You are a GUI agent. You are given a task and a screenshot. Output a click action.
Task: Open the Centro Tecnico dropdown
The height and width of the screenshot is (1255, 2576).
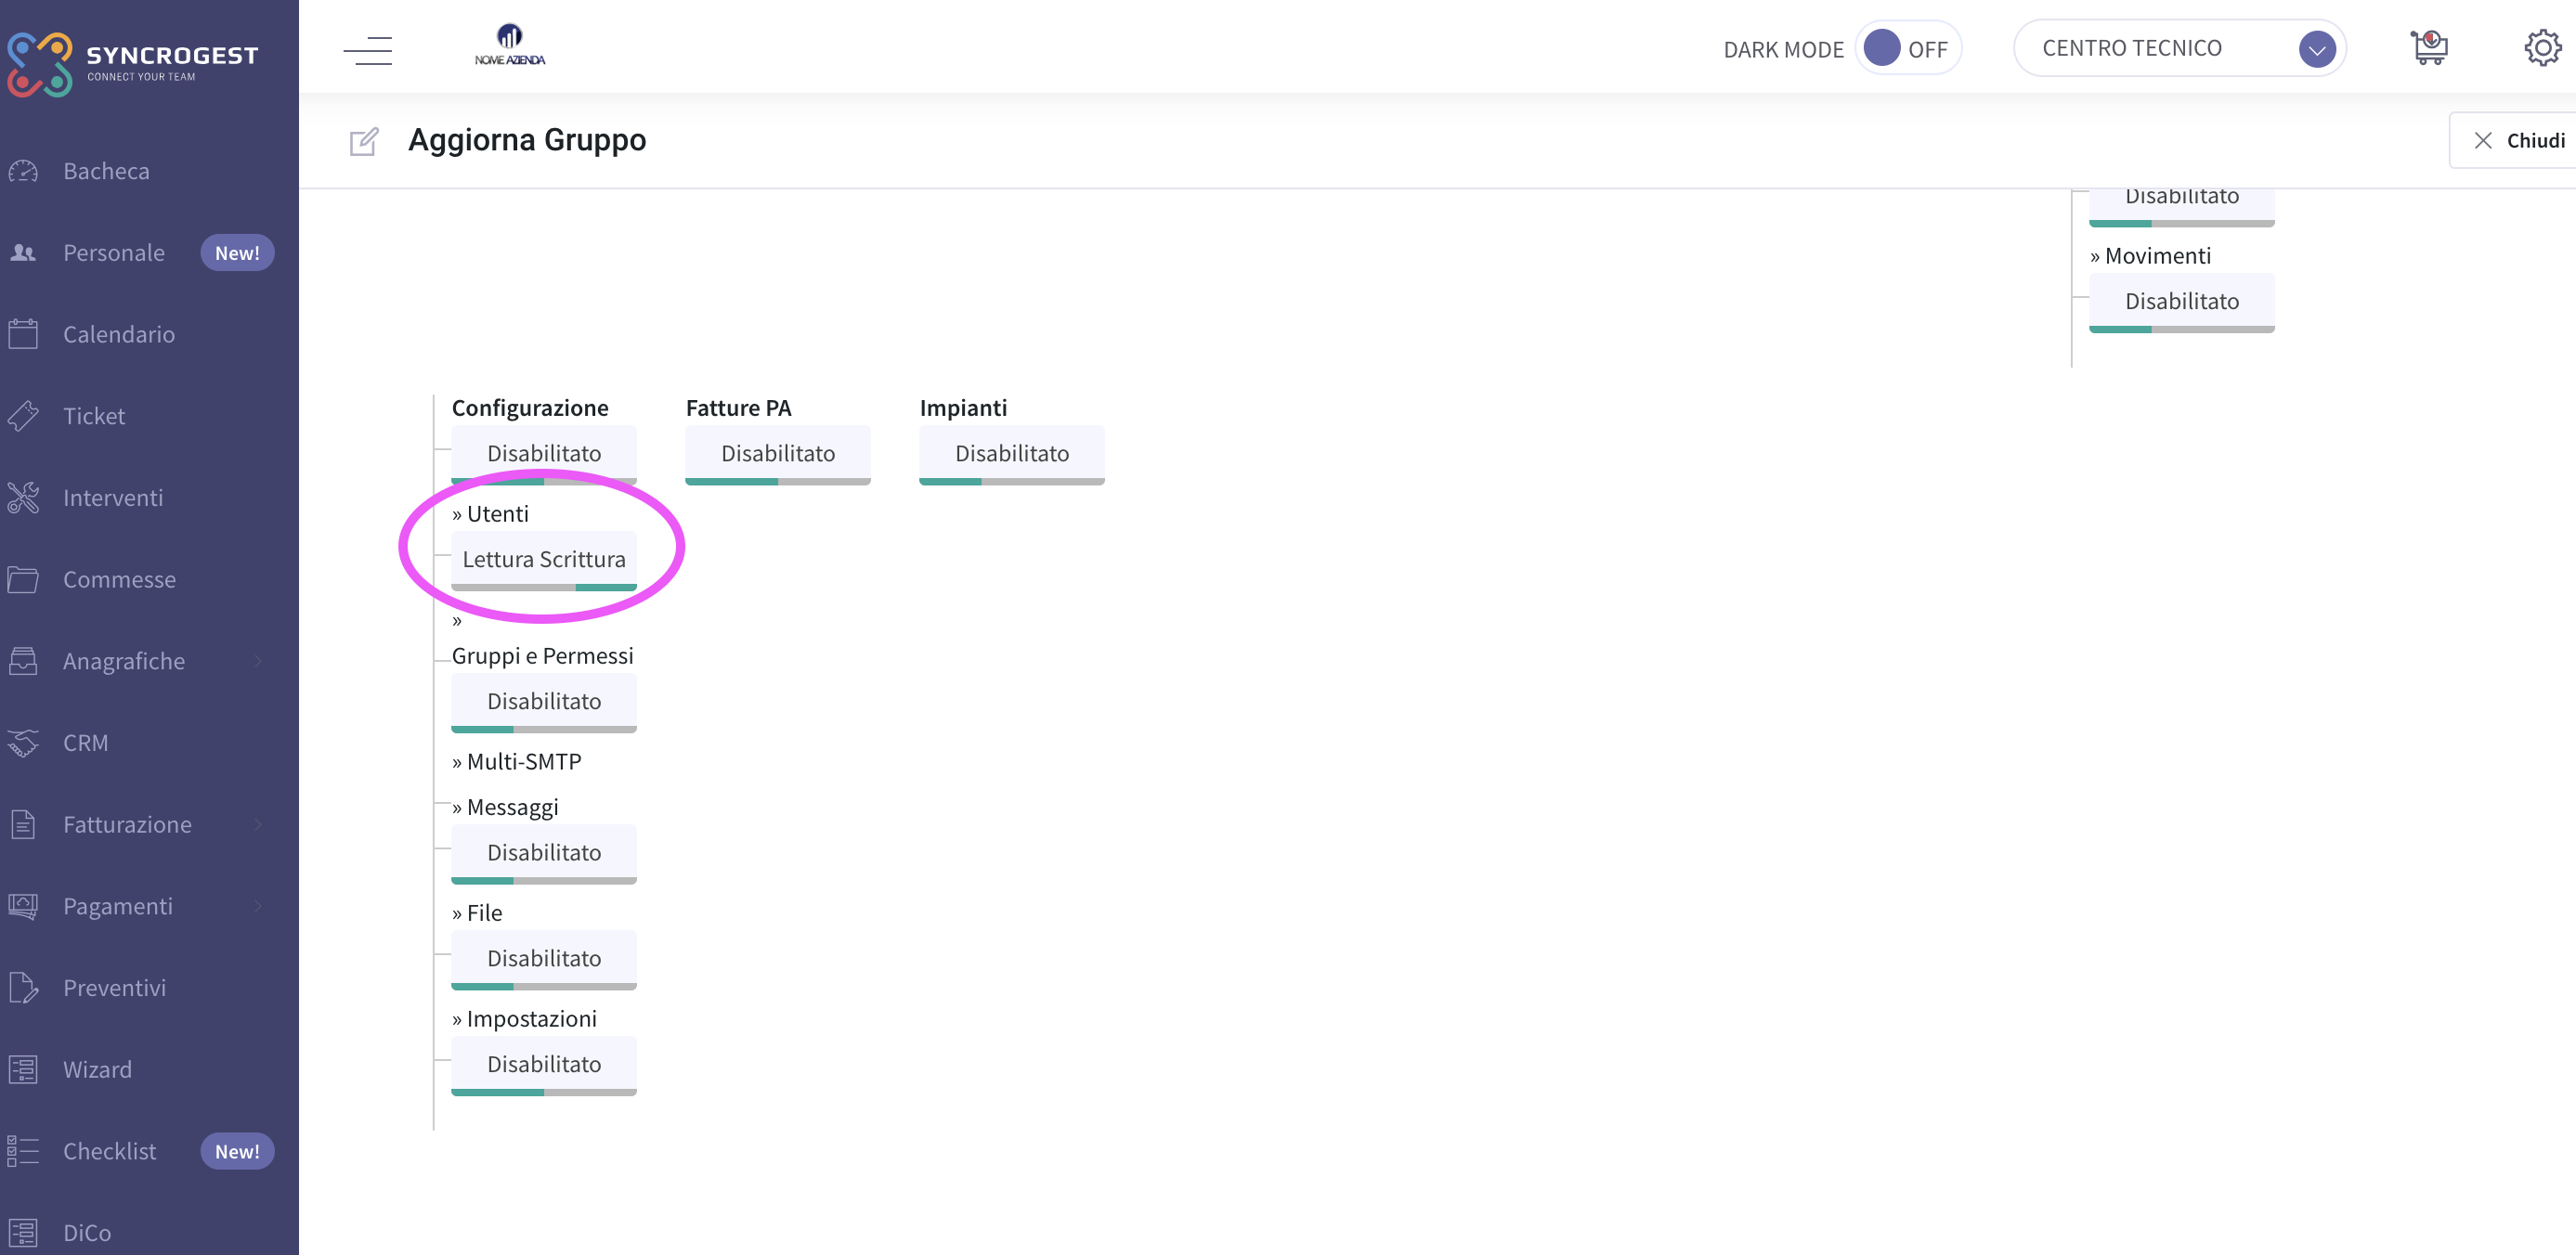click(2179, 48)
